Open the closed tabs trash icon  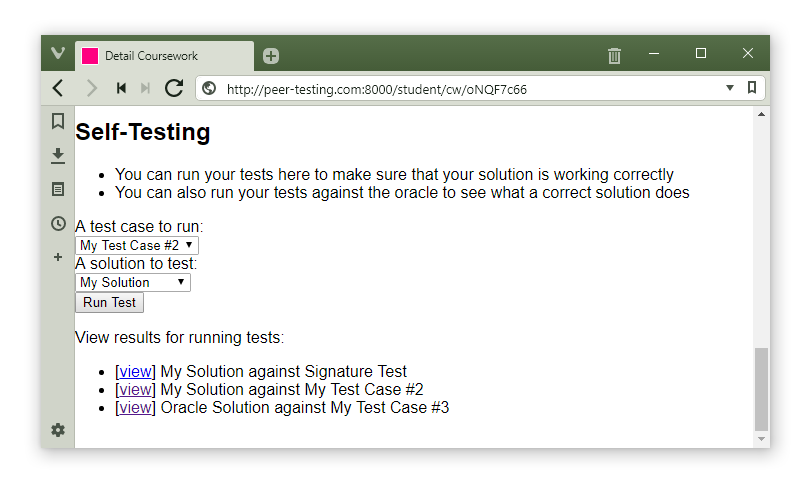coord(614,56)
